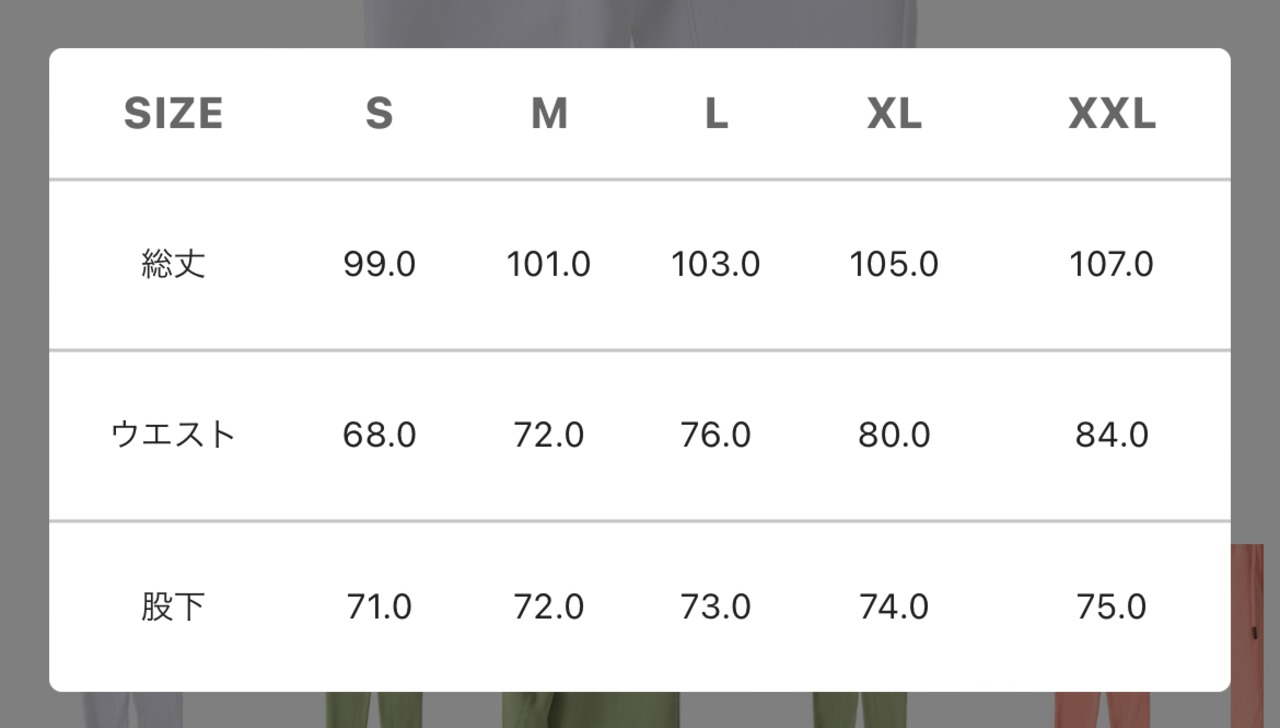This screenshot has width=1280, height=728.
Task: Click the 84.0 waist value for XXL
Action: point(1112,436)
